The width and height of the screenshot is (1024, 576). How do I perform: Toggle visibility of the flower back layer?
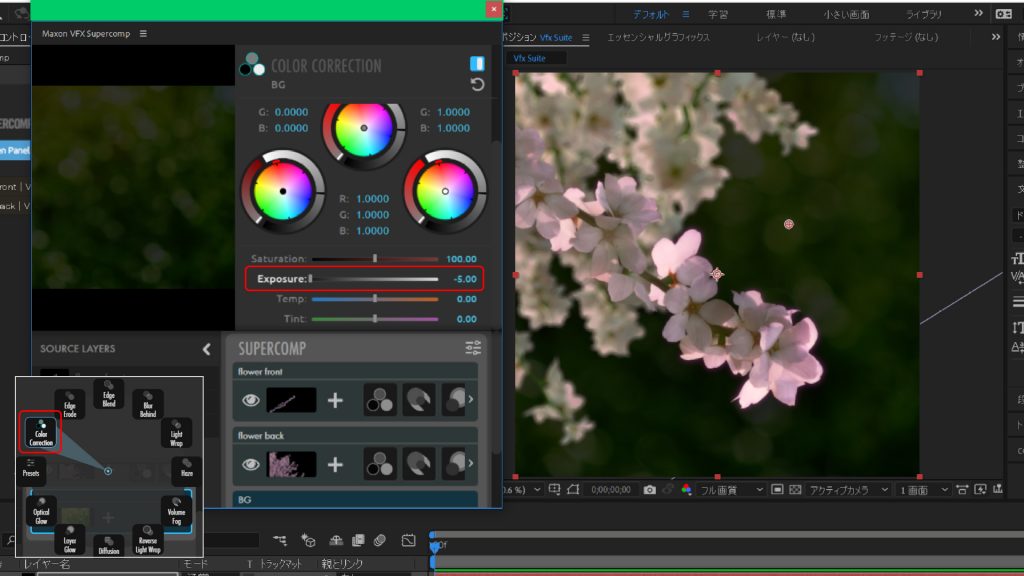[x=250, y=463]
